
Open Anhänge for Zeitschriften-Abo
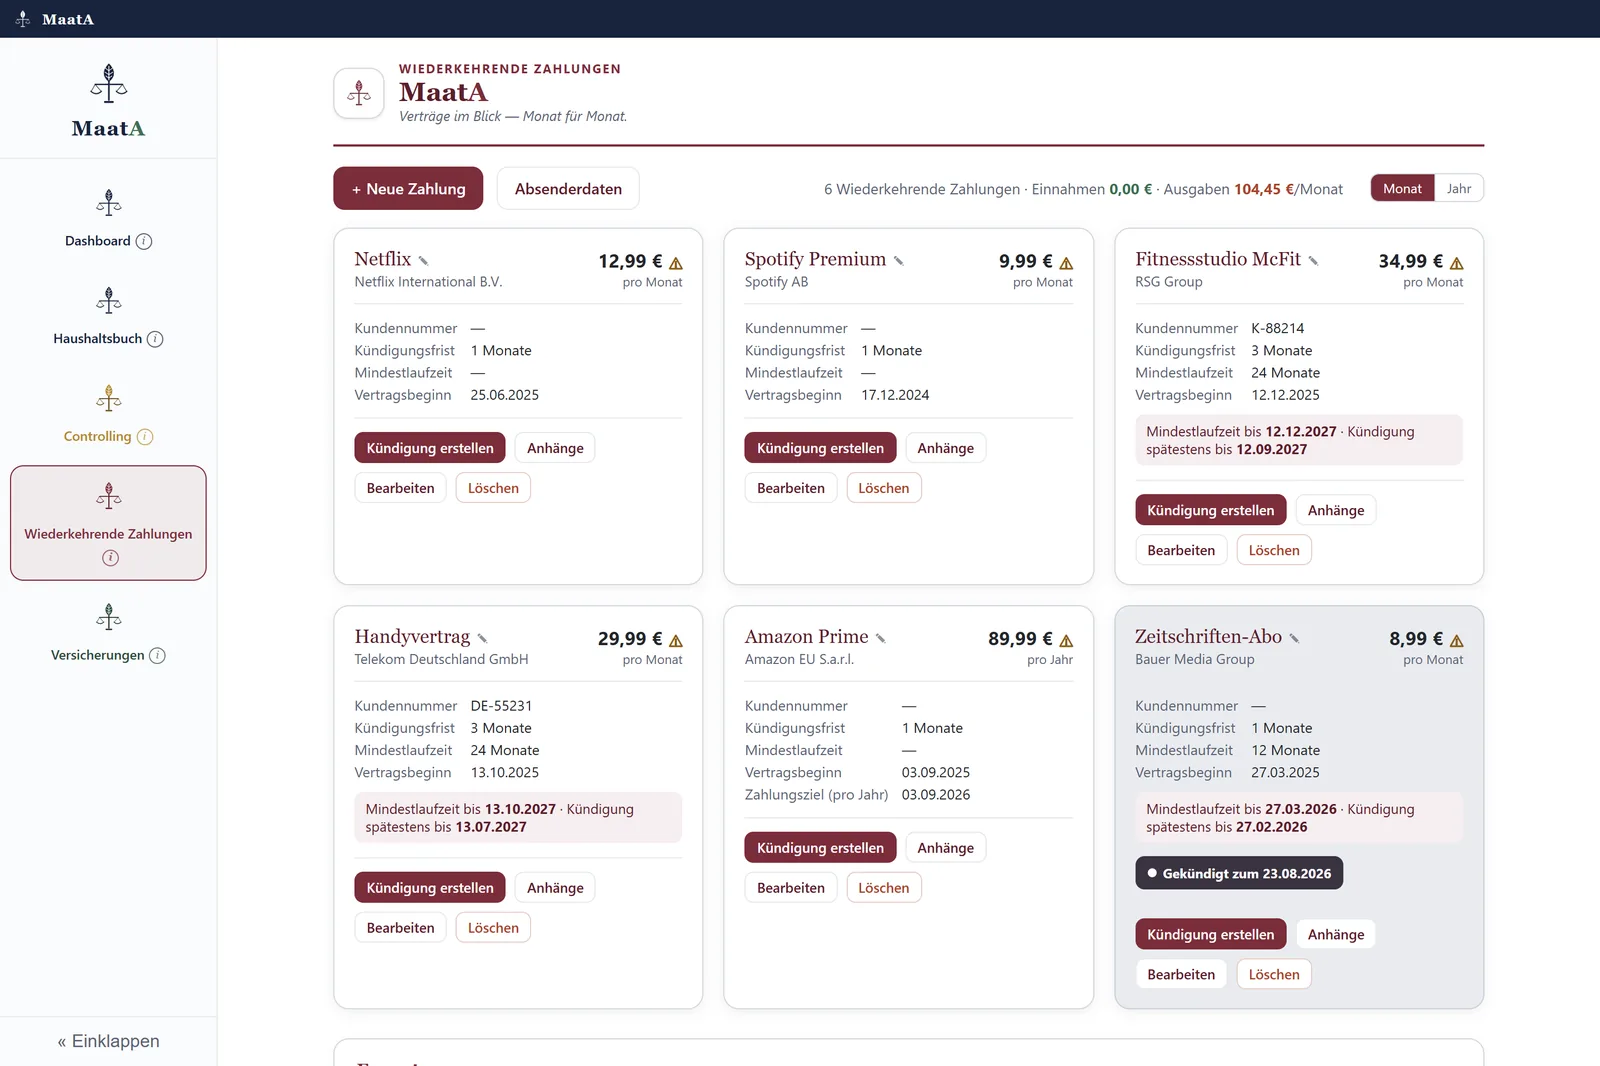(x=1336, y=934)
